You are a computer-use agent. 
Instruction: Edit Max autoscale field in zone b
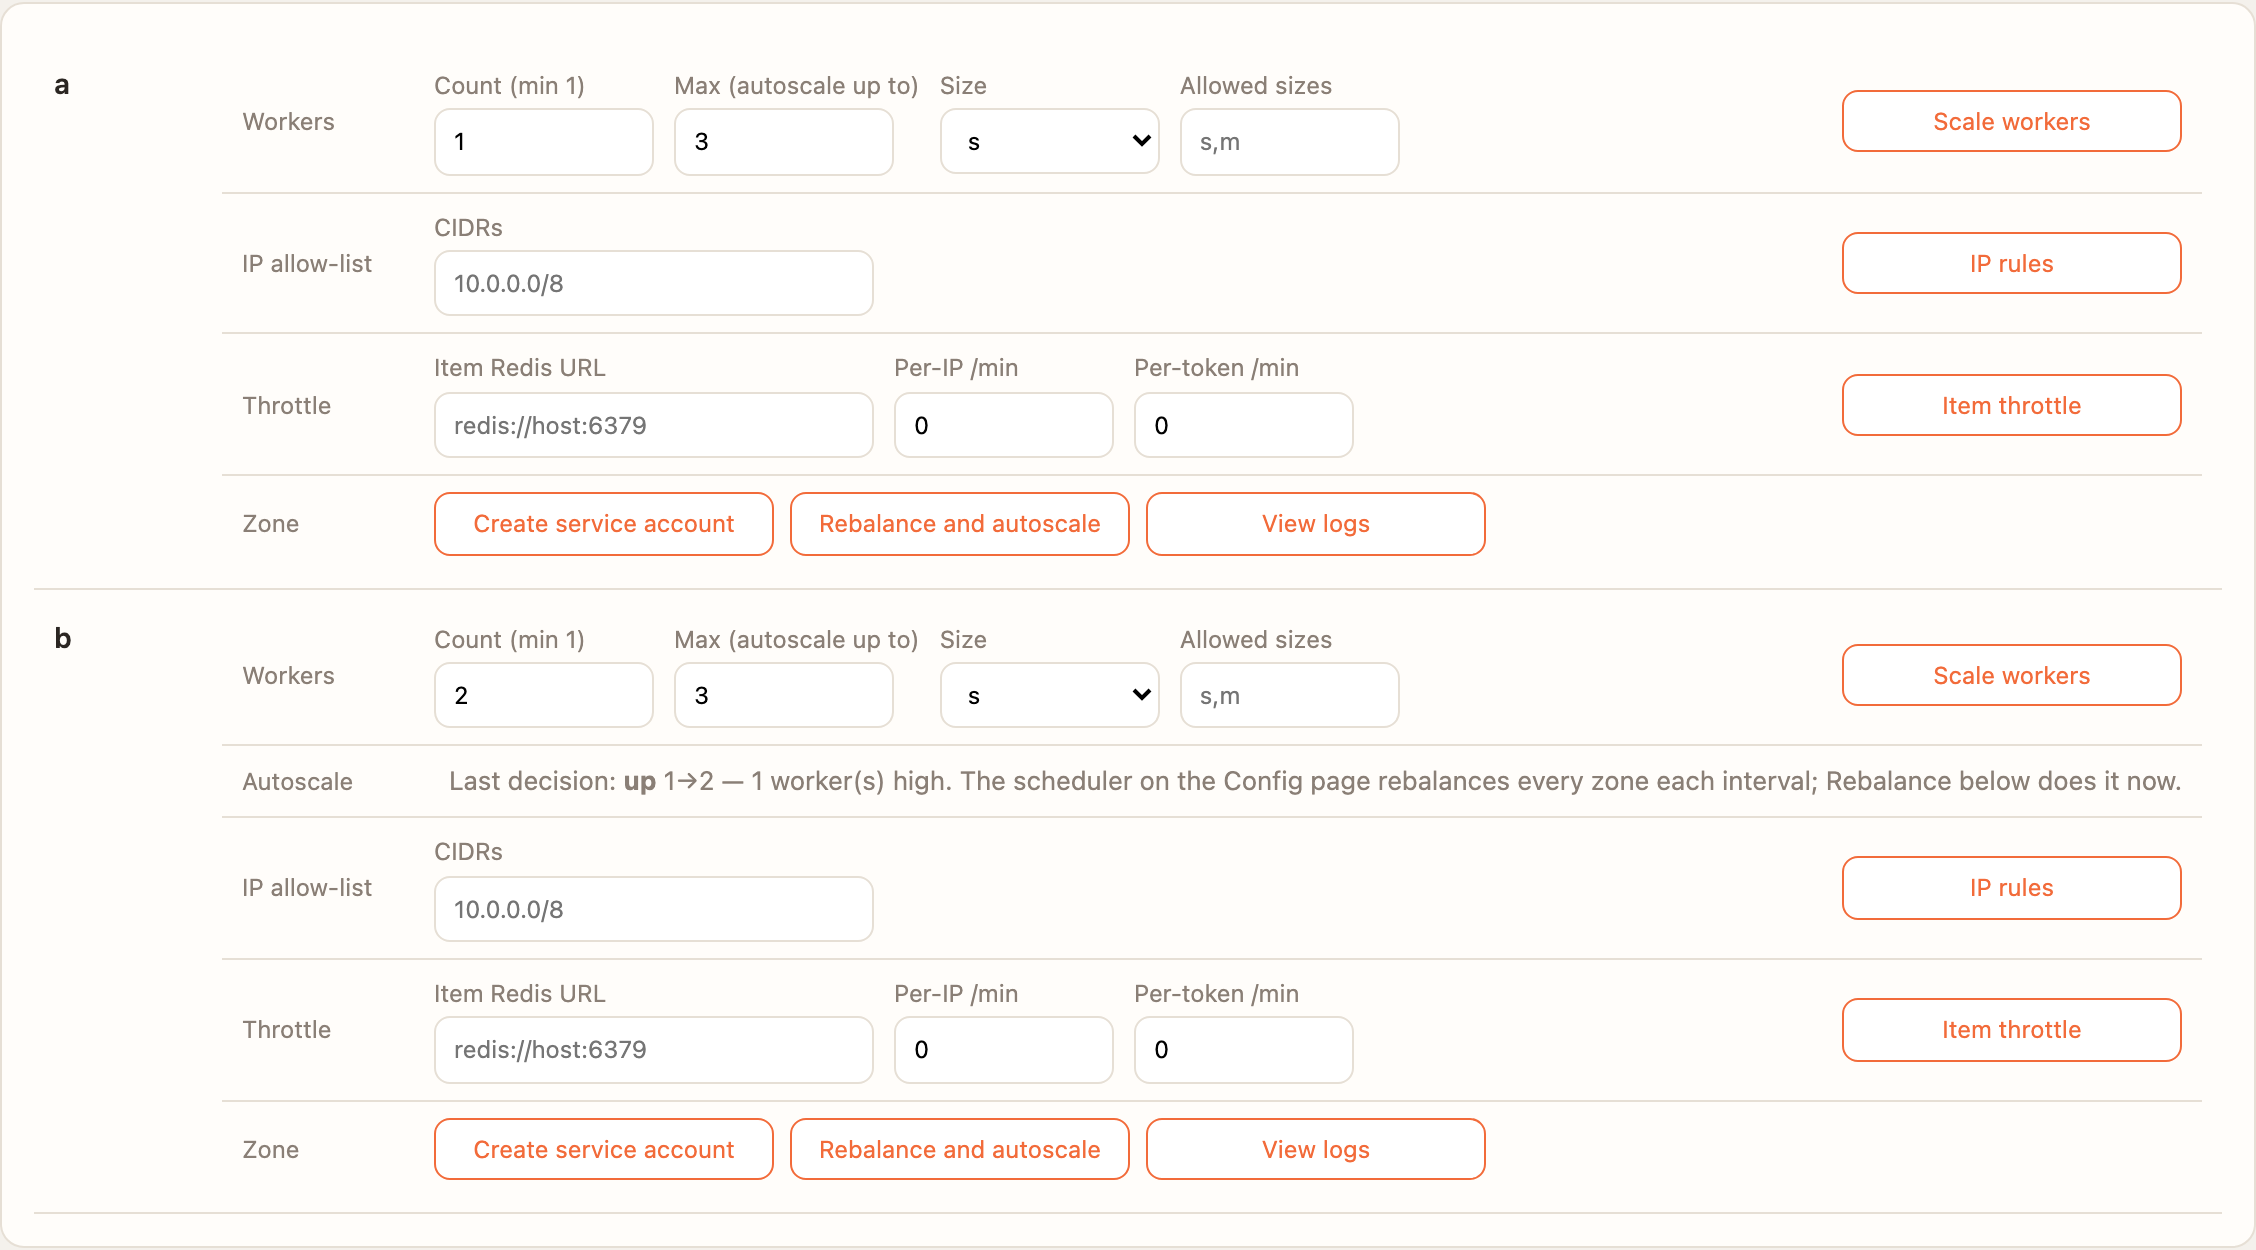point(784,695)
